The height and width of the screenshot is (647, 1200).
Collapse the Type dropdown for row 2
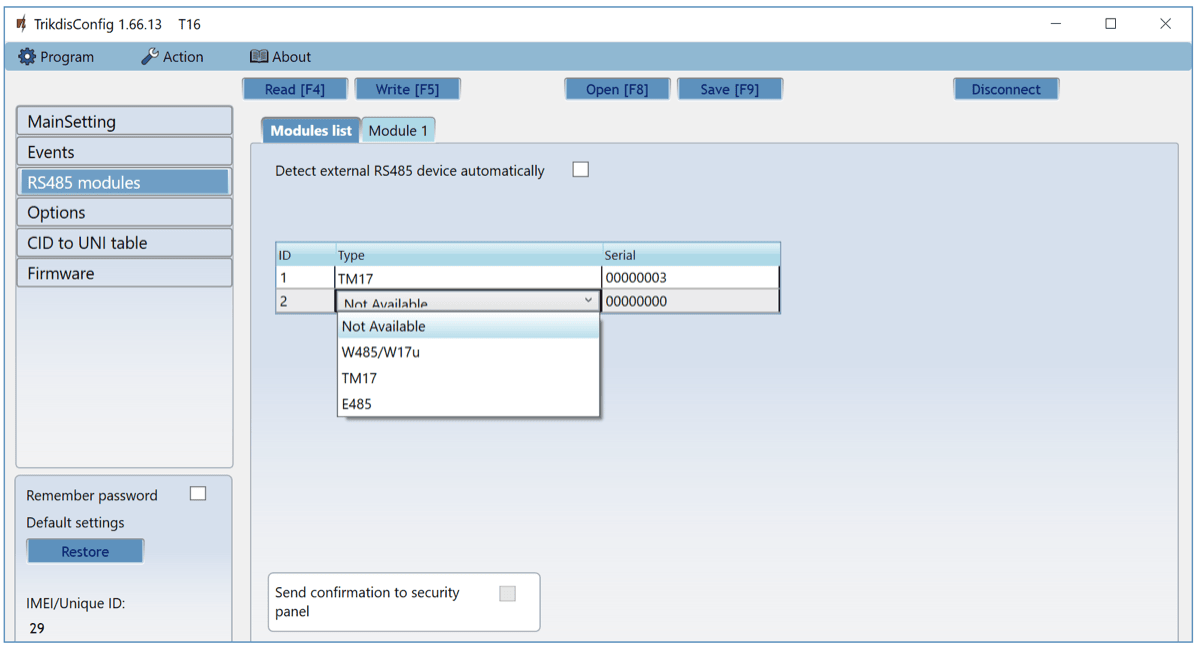tap(588, 301)
